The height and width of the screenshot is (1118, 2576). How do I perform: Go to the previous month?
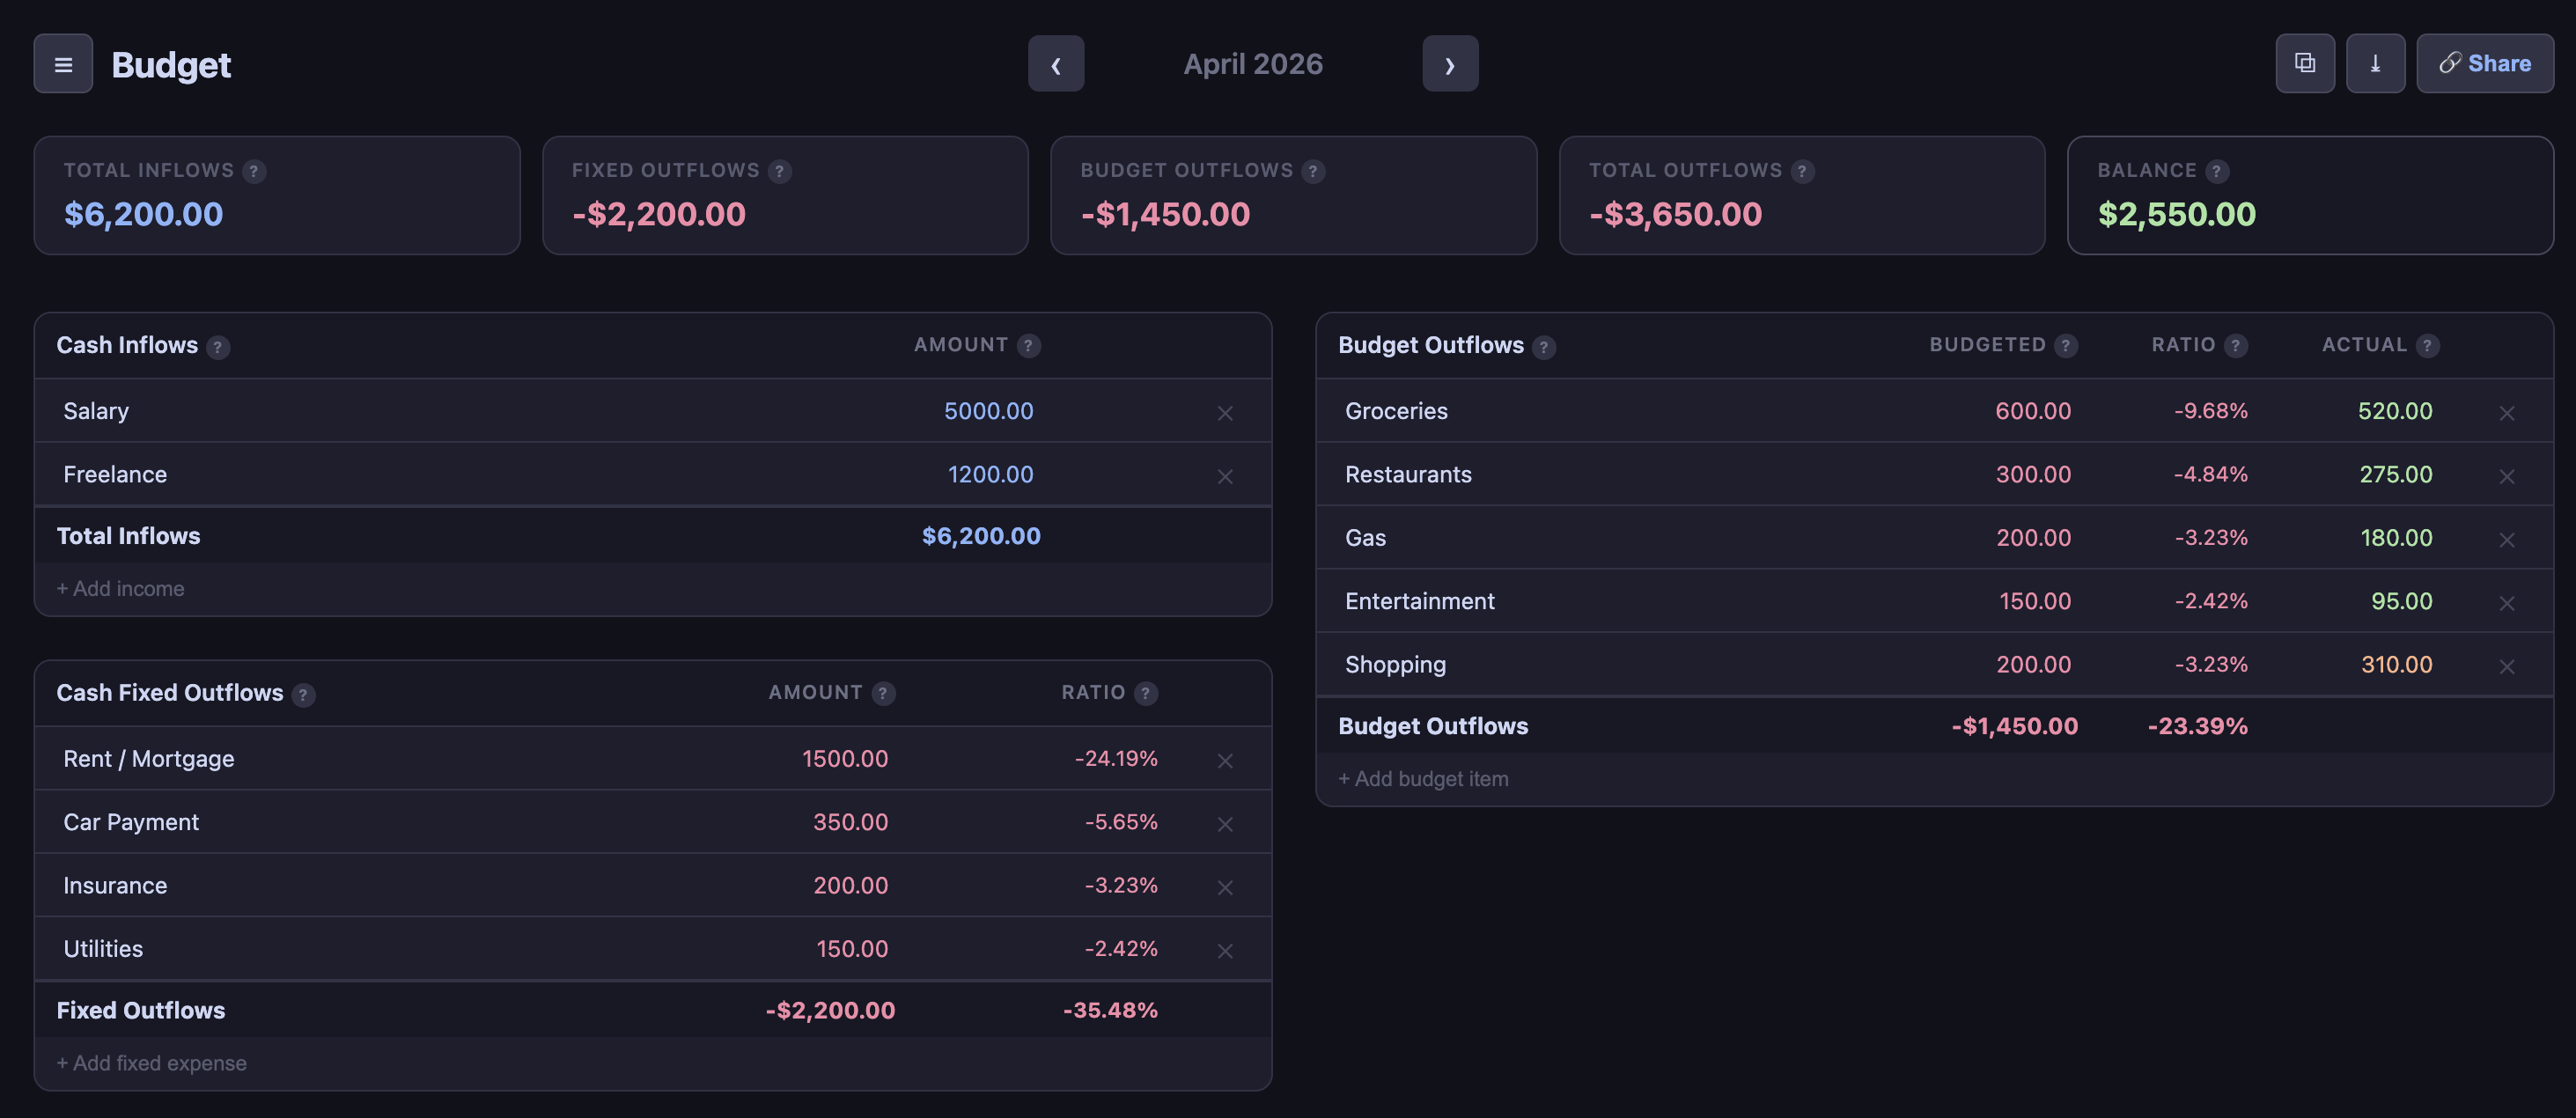tap(1056, 63)
